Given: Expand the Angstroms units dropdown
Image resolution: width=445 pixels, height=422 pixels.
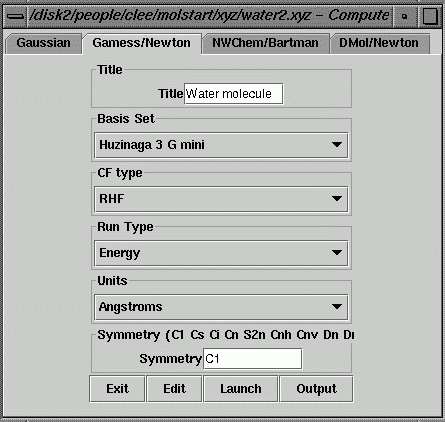Looking at the screenshot, I should click(x=221, y=307).
